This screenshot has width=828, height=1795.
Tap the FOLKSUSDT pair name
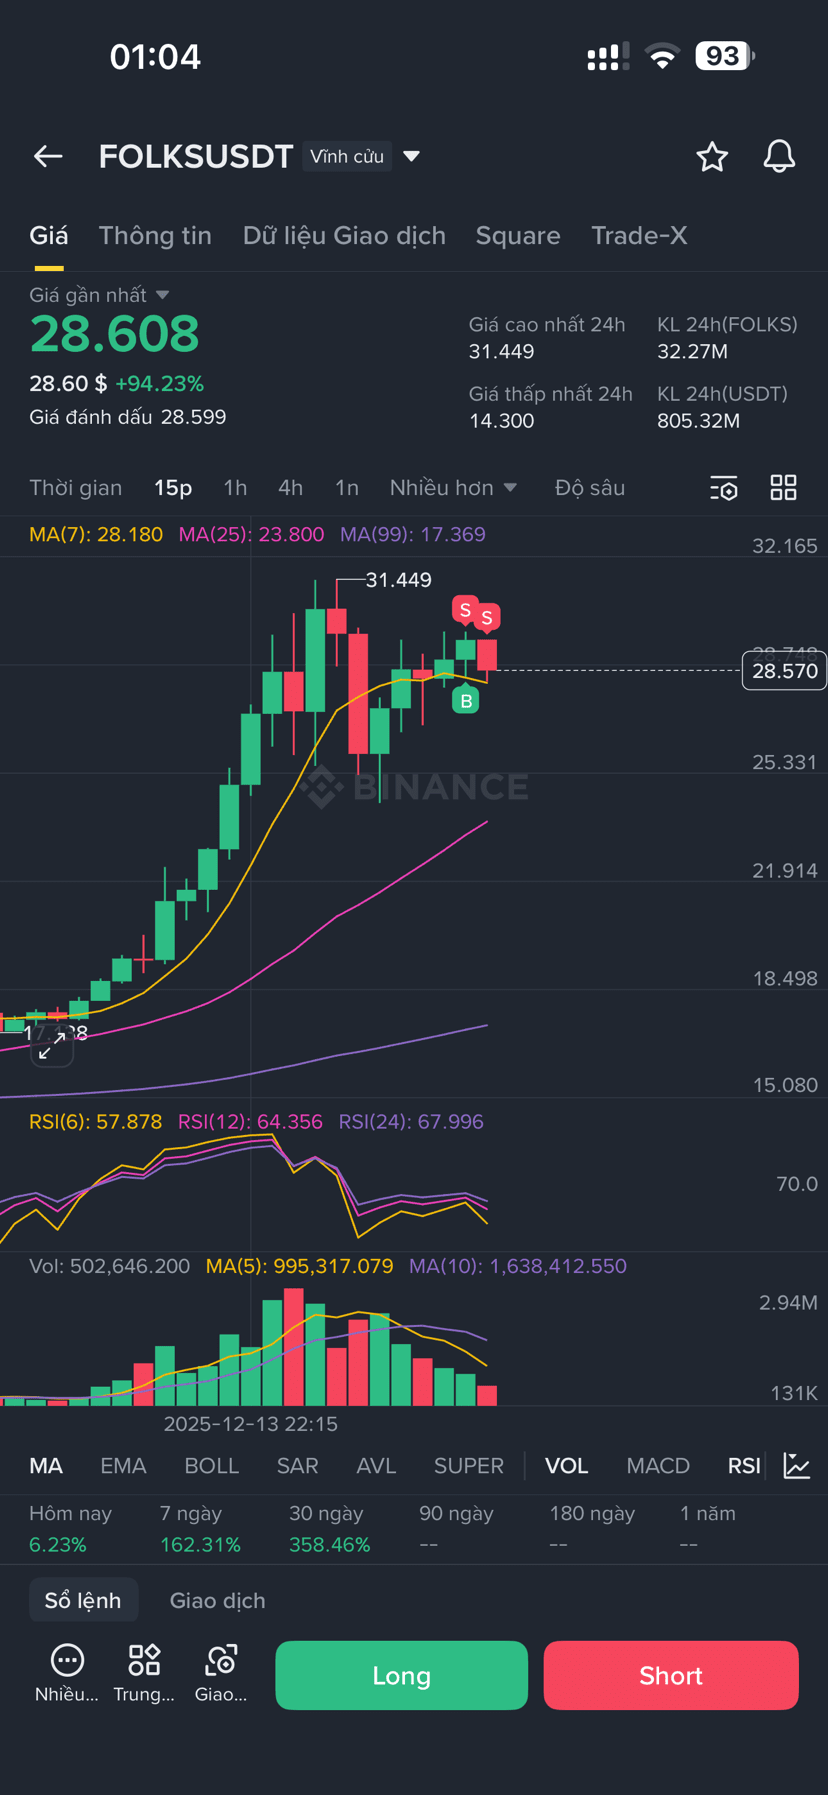click(x=195, y=156)
